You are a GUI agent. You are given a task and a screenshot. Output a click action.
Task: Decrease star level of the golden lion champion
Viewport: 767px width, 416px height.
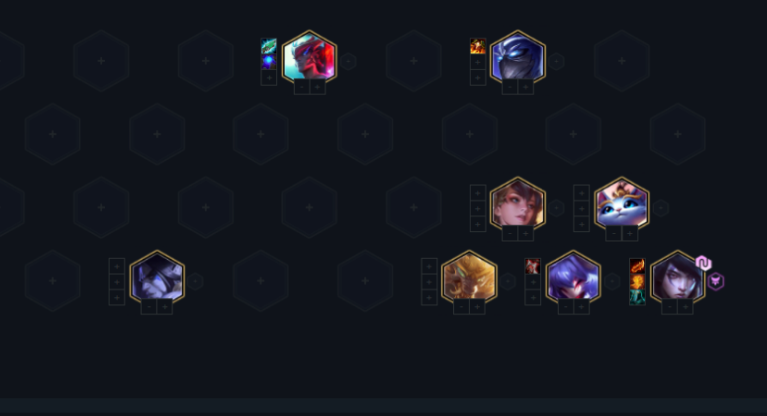click(461, 307)
